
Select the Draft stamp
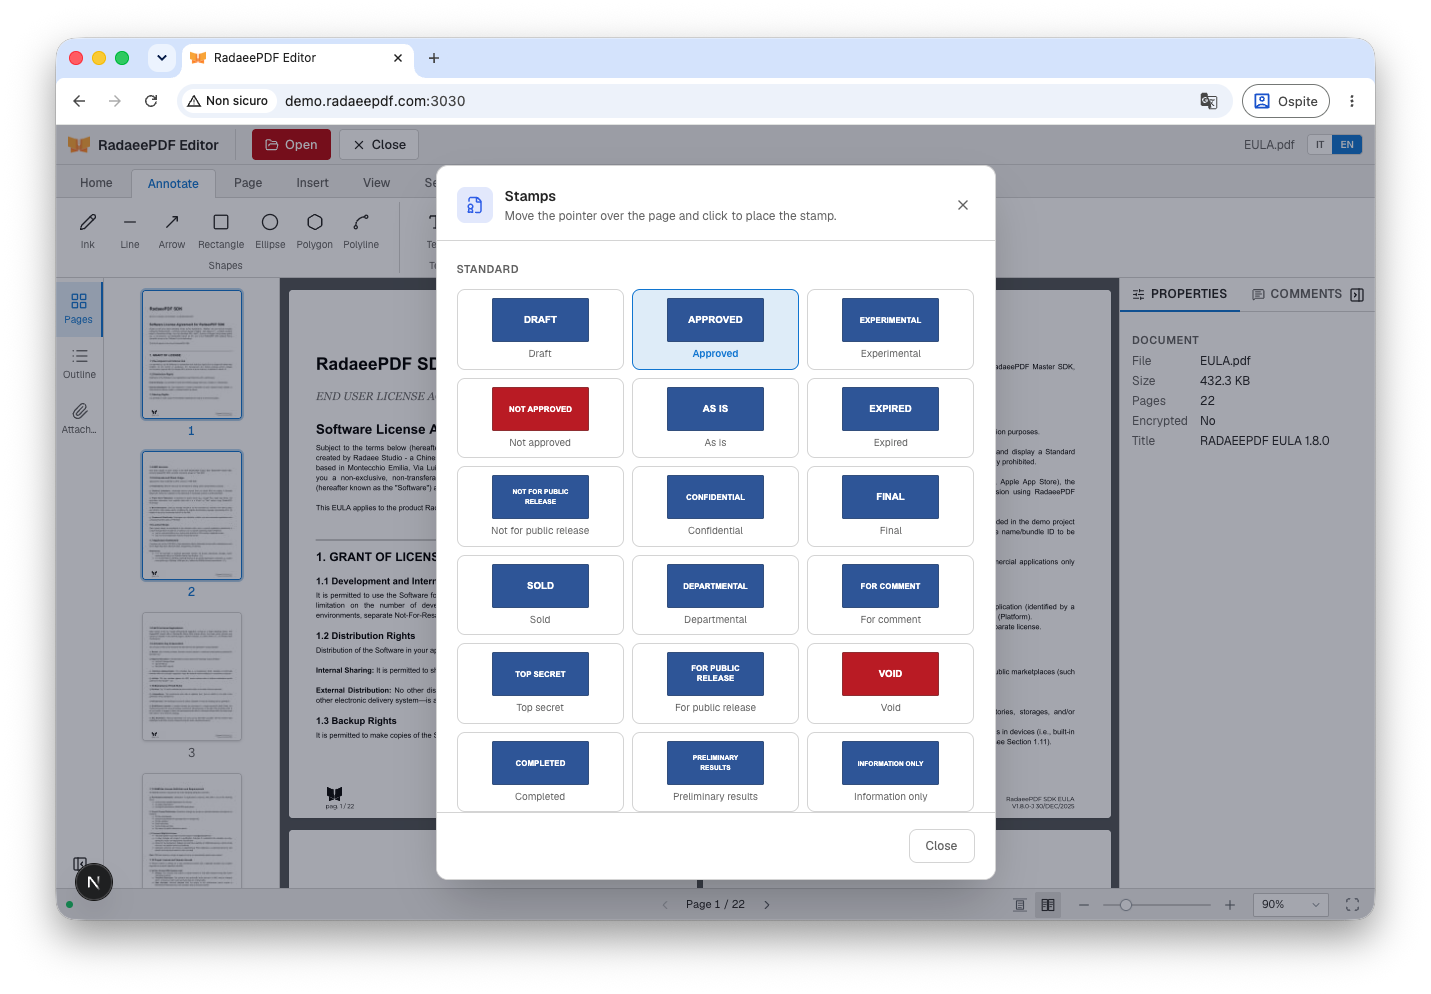coord(540,330)
